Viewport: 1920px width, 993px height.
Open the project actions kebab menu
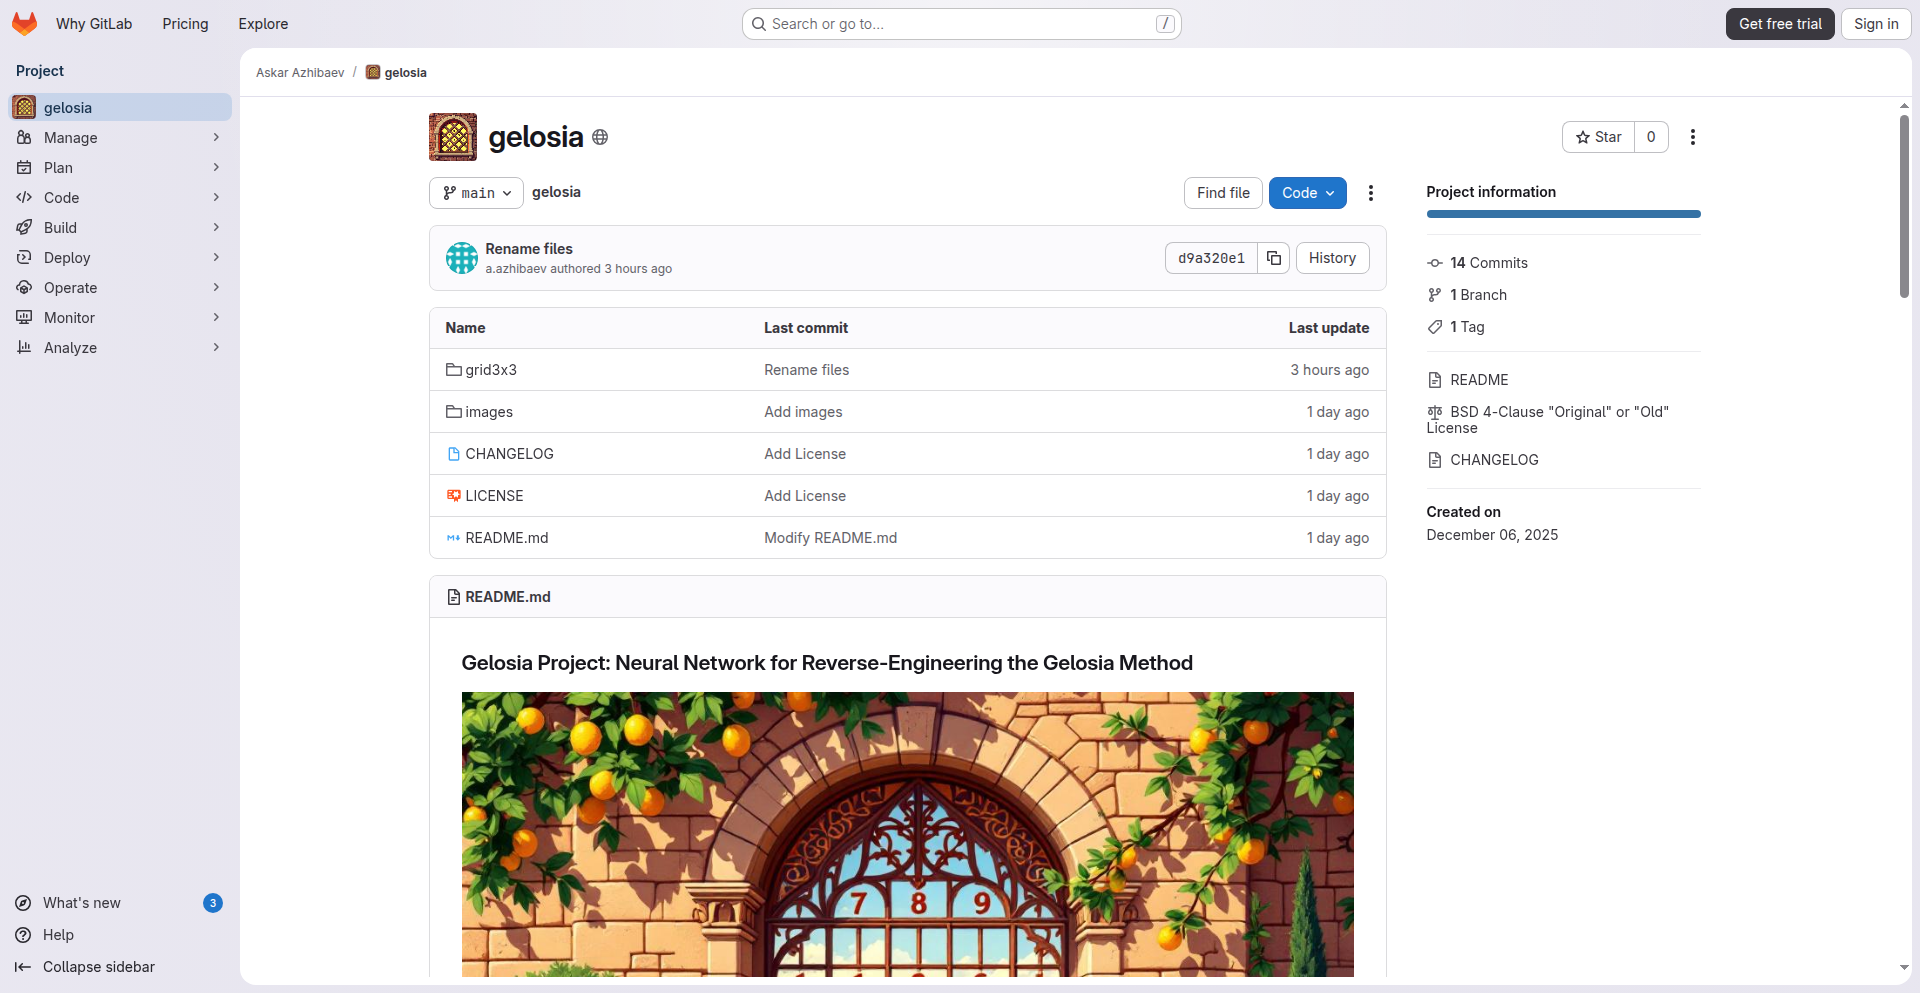(1692, 137)
